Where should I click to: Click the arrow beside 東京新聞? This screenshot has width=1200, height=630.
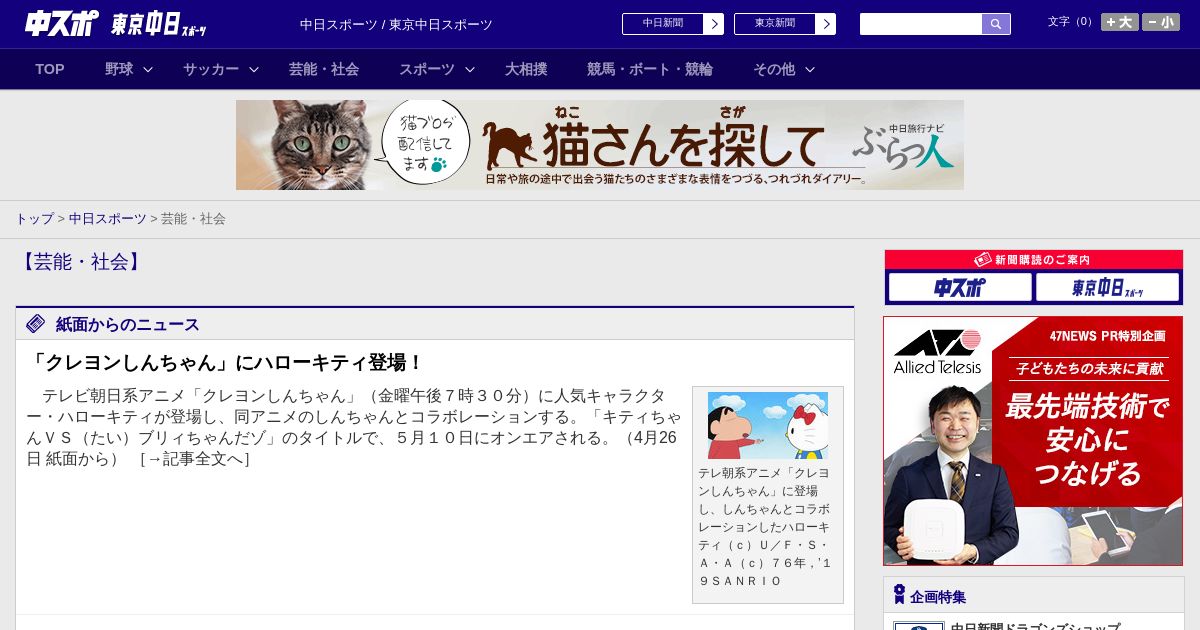tap(826, 24)
